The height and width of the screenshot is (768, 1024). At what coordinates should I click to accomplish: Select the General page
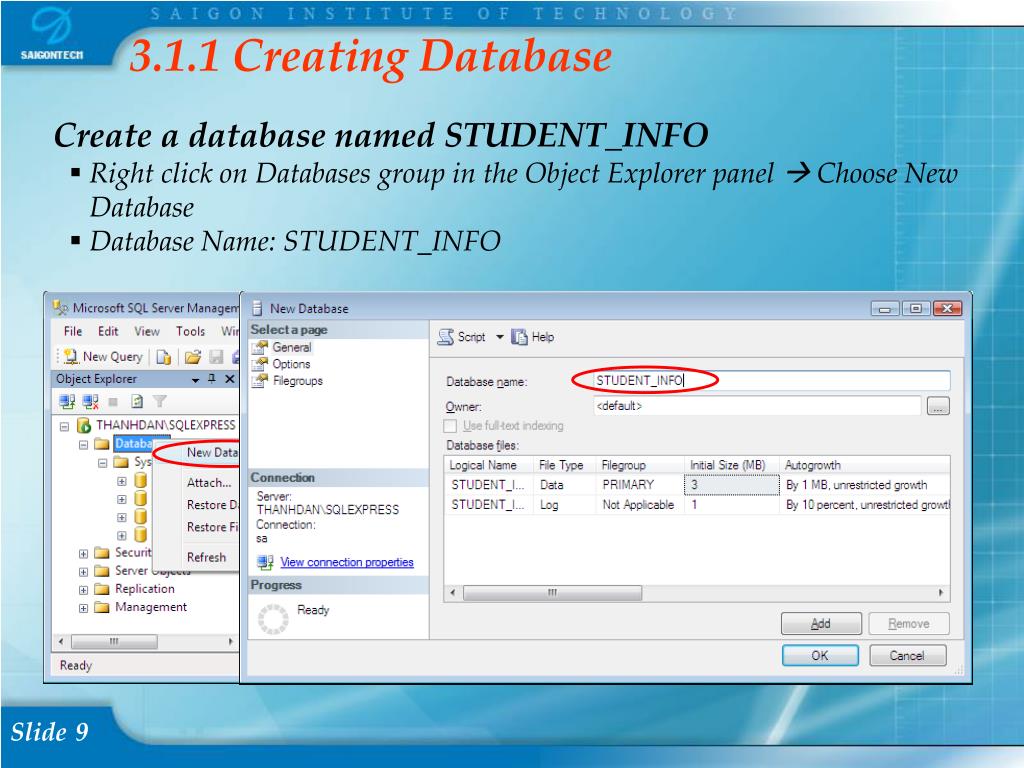coord(291,347)
